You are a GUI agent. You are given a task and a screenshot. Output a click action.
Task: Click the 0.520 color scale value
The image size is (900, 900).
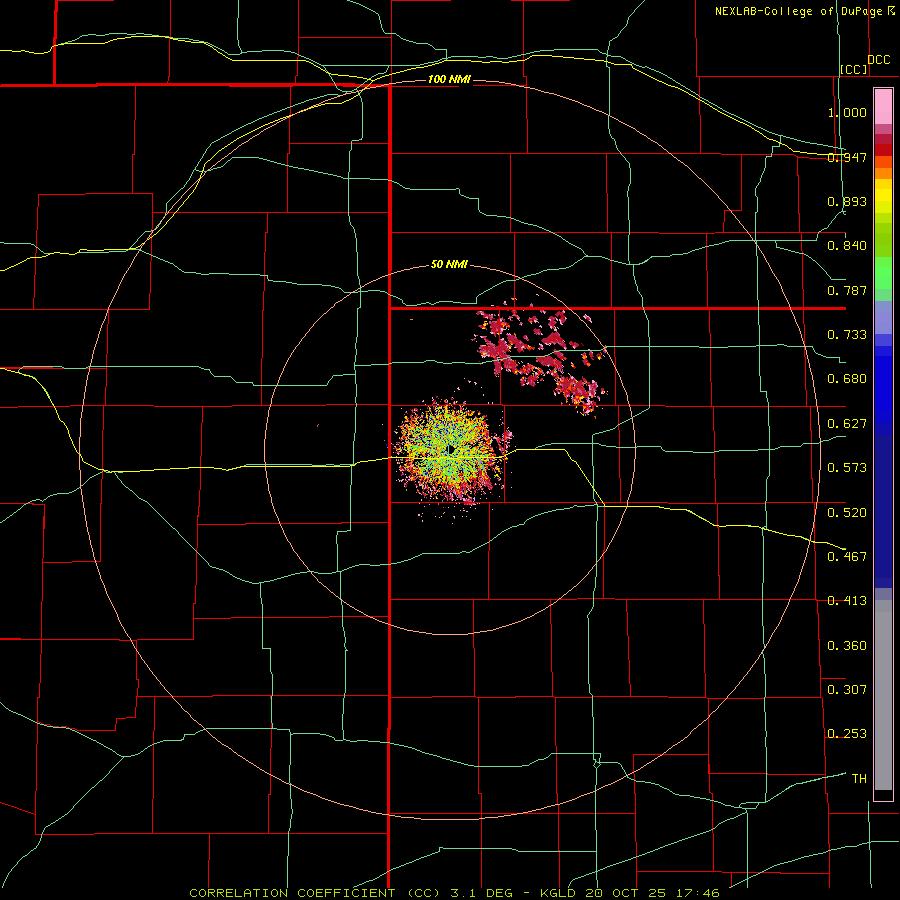coord(847,513)
